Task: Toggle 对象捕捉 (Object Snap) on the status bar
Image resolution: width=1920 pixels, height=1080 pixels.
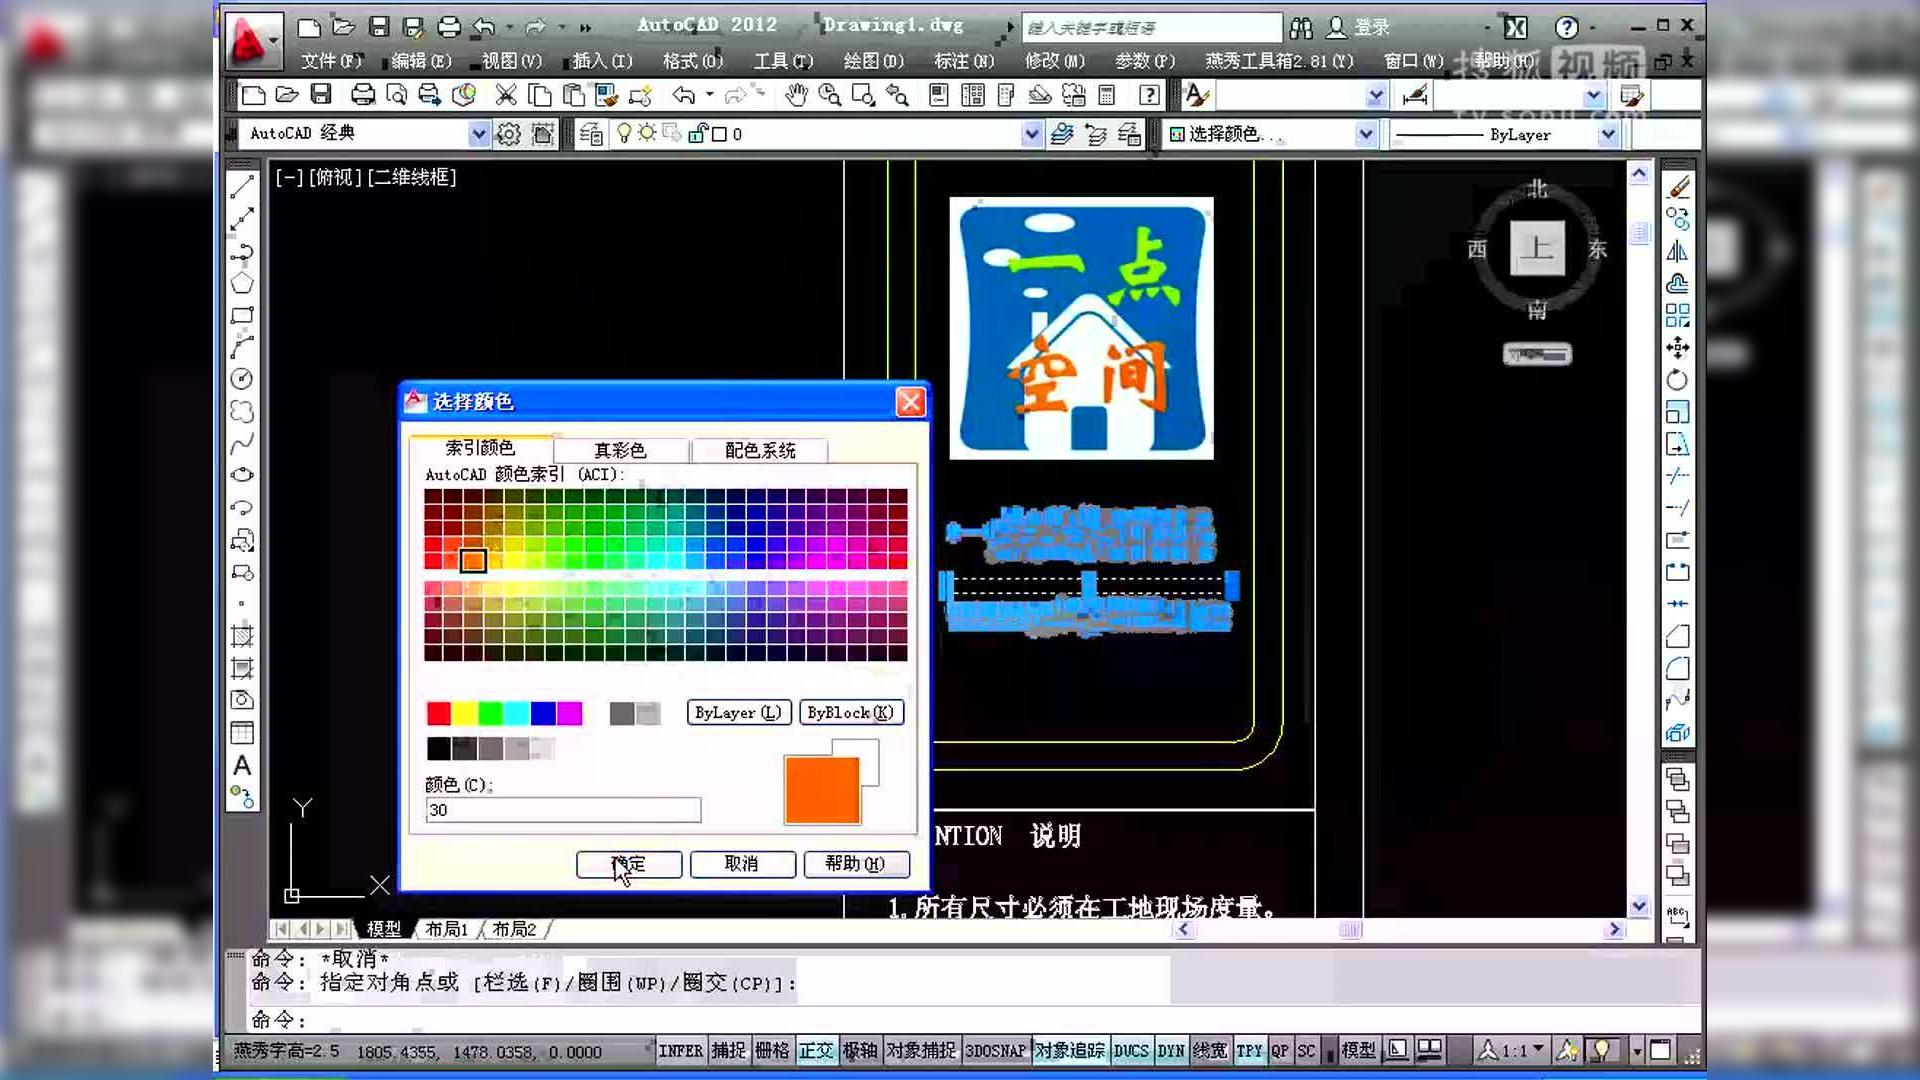Action: point(922,1051)
